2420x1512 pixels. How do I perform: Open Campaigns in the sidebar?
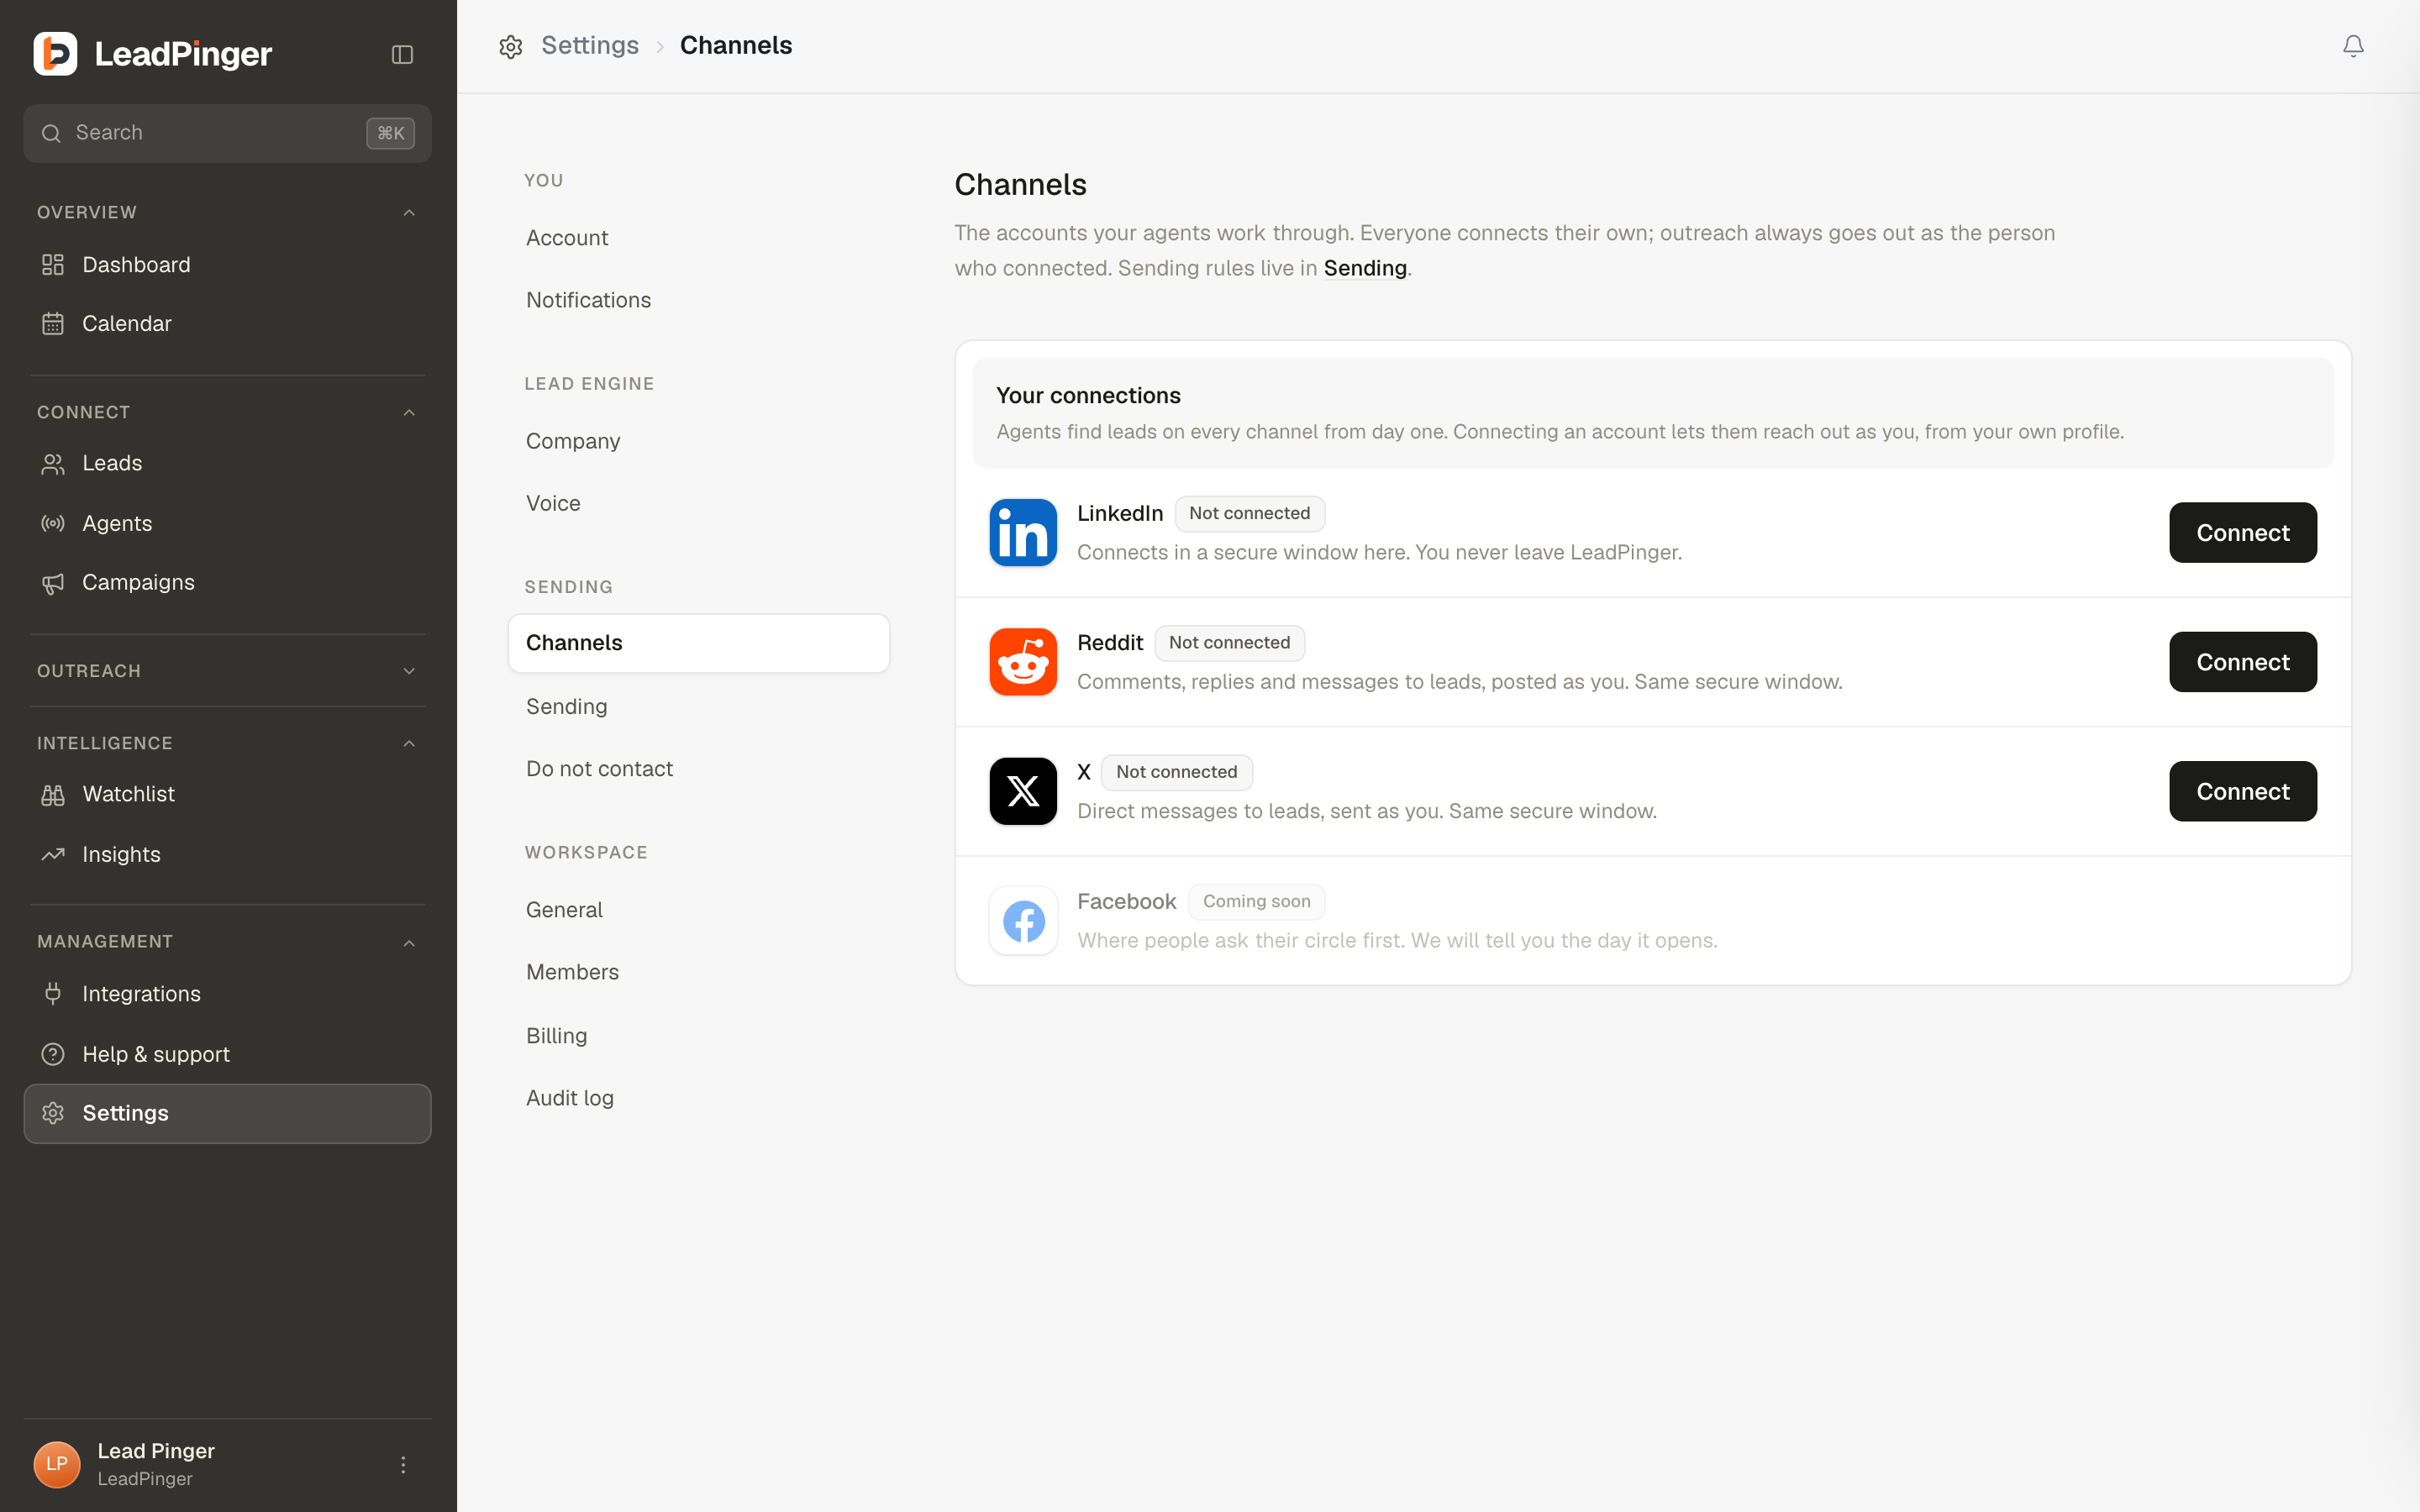[227, 583]
